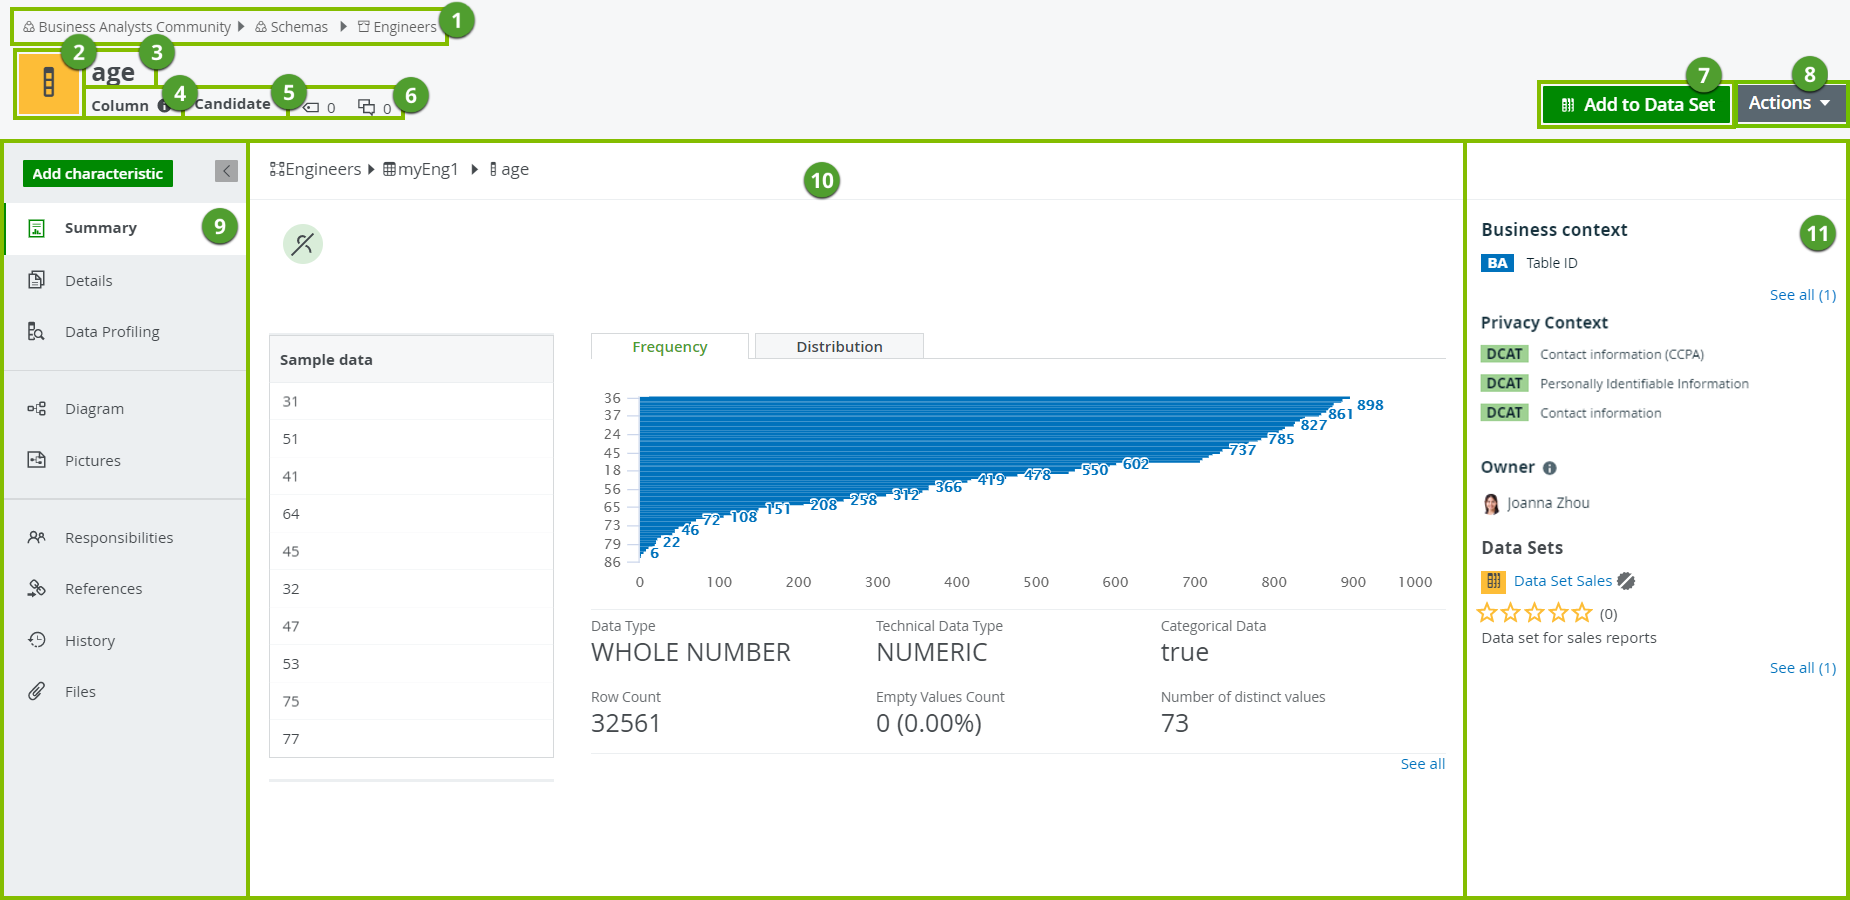The height and width of the screenshot is (900, 1850).
Task: Click the Add to Data Set button
Action: [x=1636, y=105]
